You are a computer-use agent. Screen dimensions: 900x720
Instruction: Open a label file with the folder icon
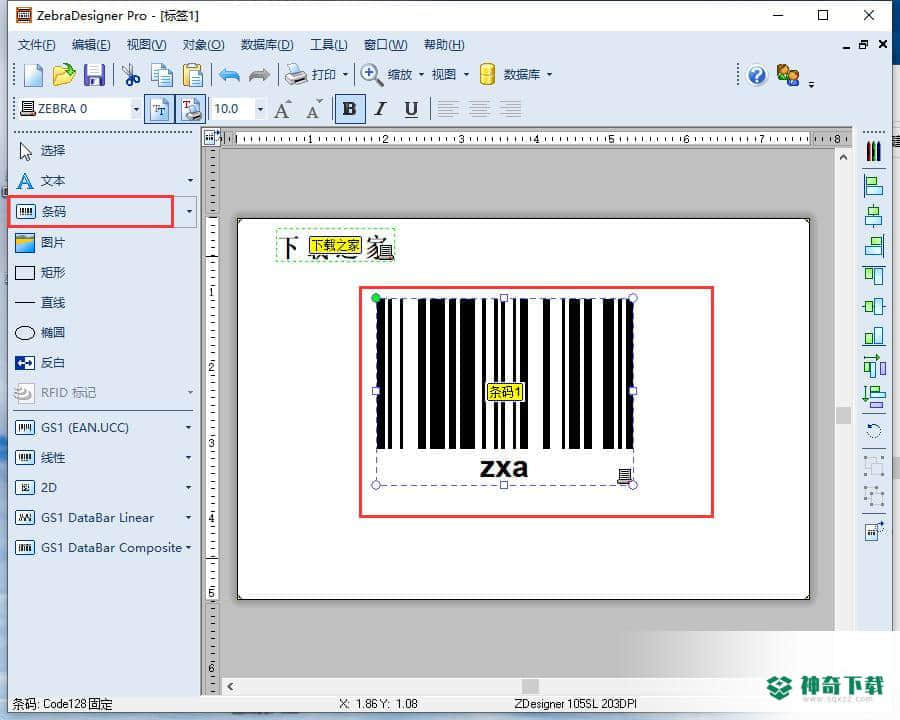click(x=64, y=75)
